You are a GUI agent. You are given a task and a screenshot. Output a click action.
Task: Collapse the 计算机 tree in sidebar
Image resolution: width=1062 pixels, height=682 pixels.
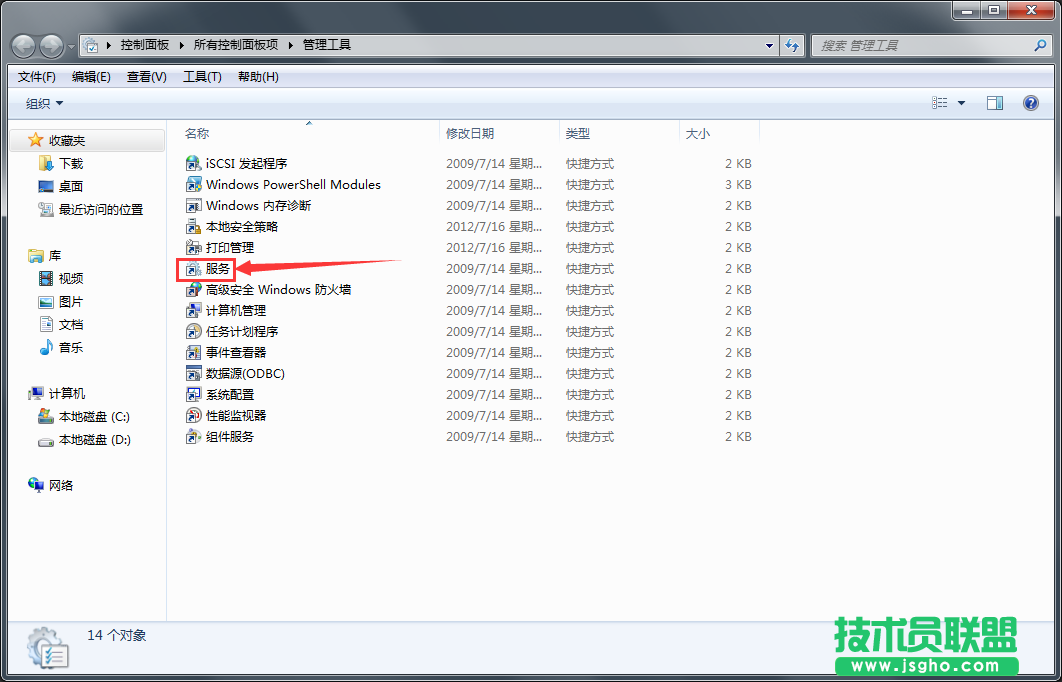[18, 394]
